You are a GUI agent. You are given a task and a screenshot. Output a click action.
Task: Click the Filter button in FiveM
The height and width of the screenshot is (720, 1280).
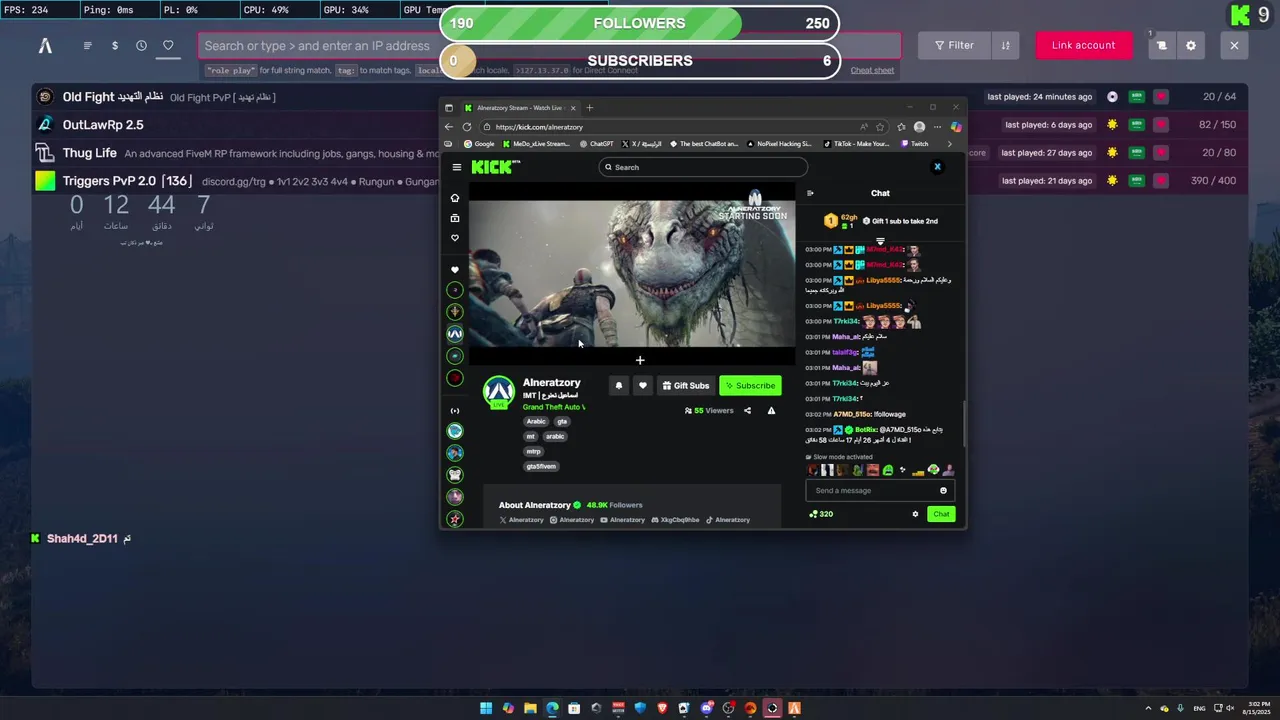954,45
